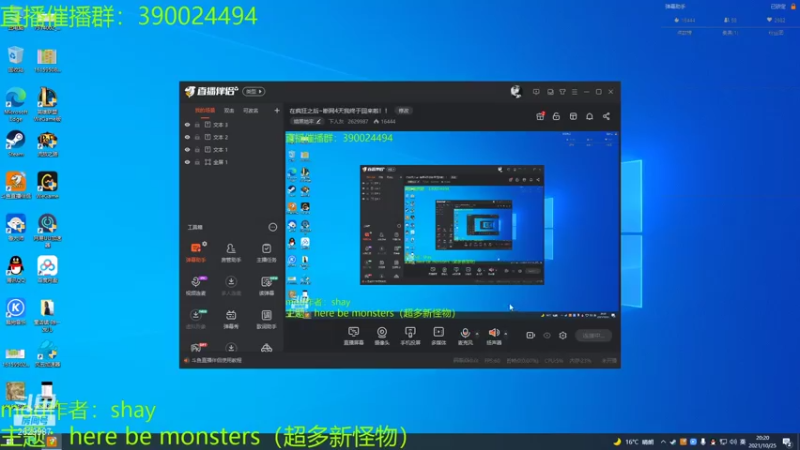Image resolution: width=800 pixels, height=450 pixels.
Task: Hide the 文本 1 source layer
Action: click(187, 149)
